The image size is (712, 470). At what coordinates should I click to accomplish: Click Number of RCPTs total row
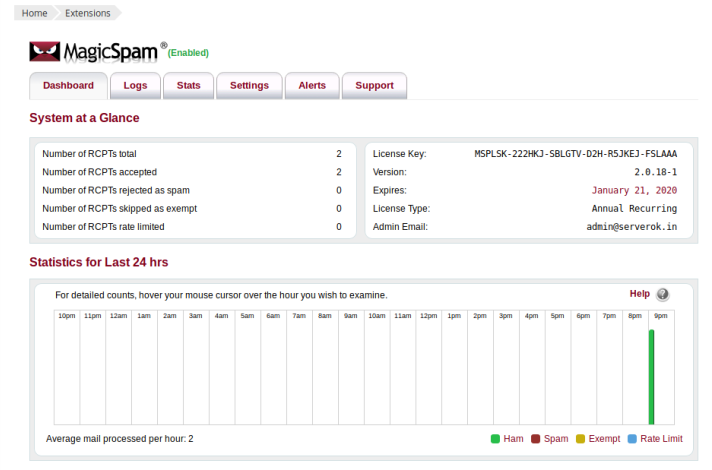click(192, 154)
